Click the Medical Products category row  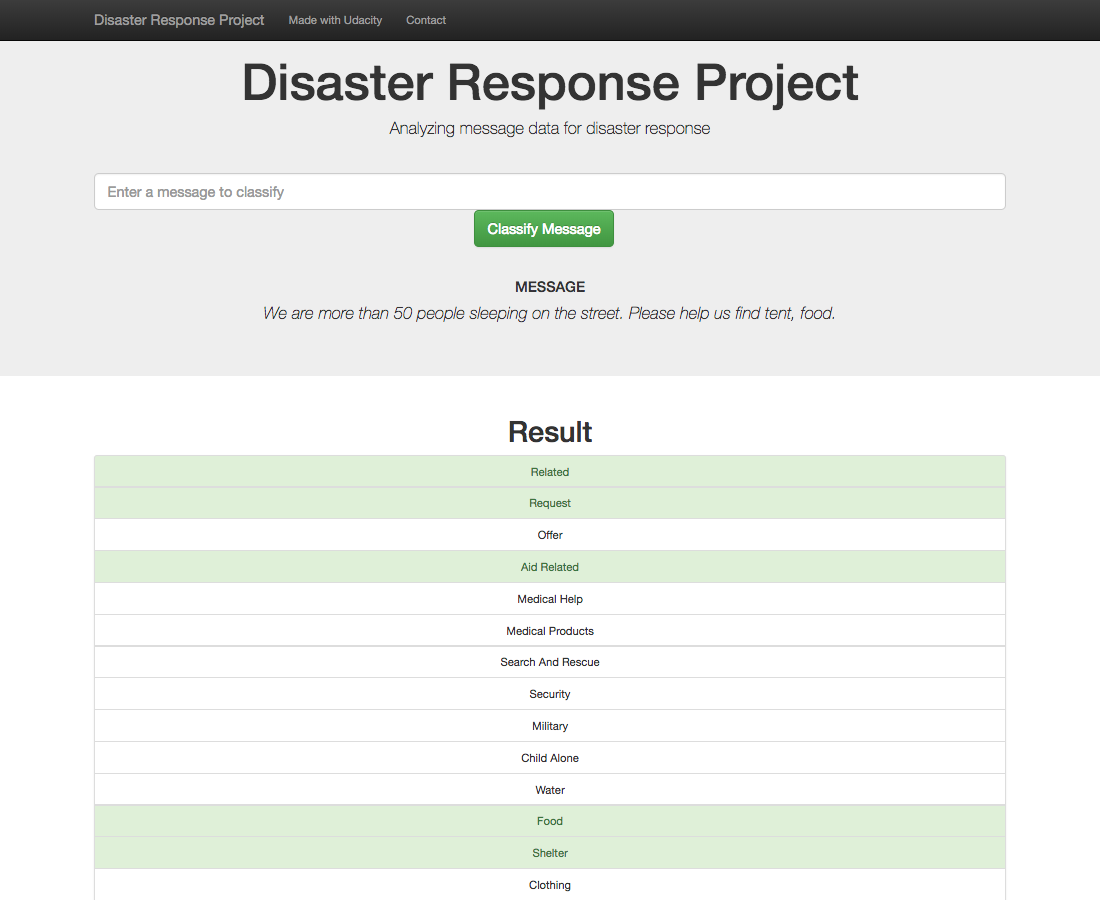[549, 631]
